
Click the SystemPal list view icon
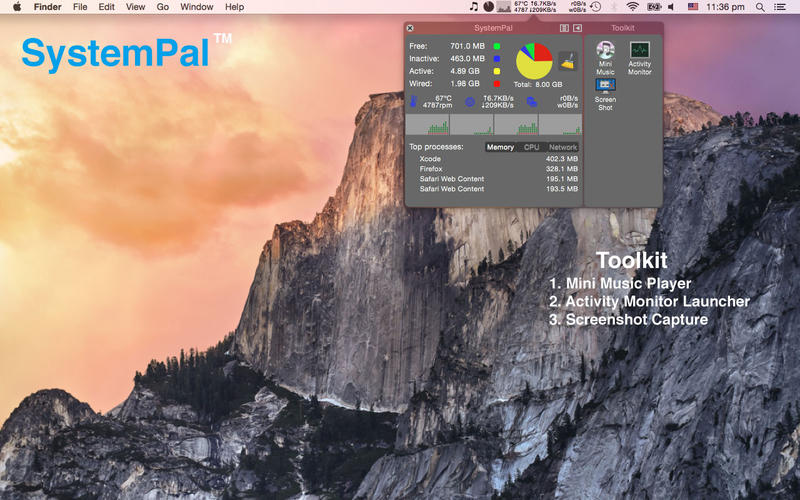564,28
